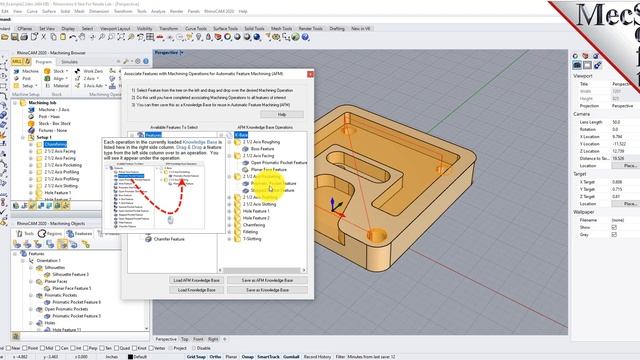Click the Machine setup icon in Machining Browser

point(16,71)
